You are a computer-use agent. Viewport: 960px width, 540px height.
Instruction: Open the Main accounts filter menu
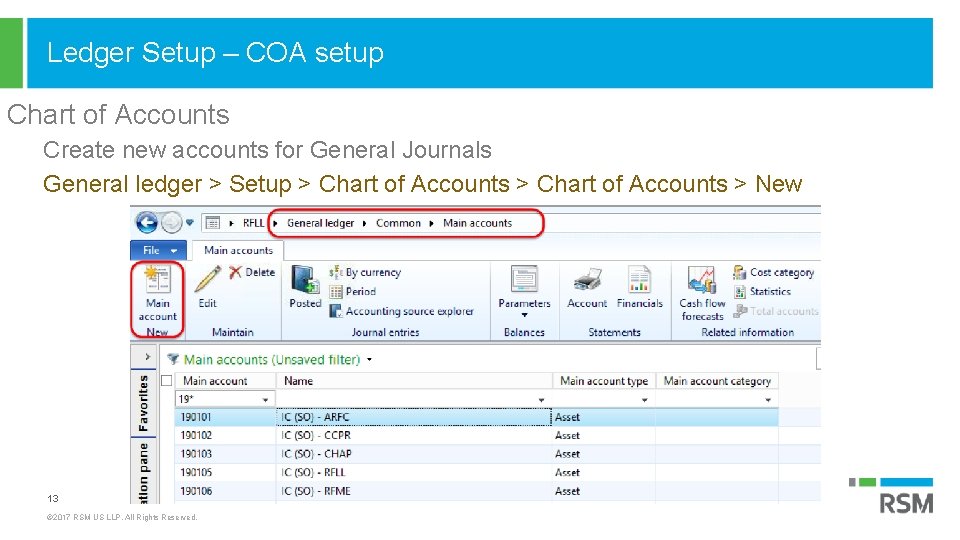tap(370, 359)
